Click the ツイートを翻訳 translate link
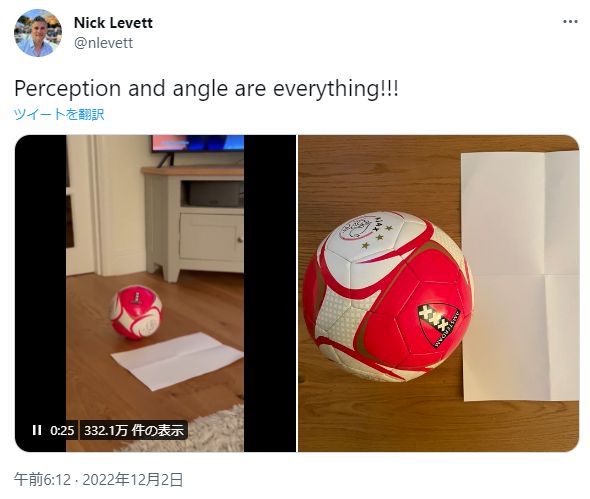This screenshot has width=590, height=499. pyautogui.click(x=59, y=114)
